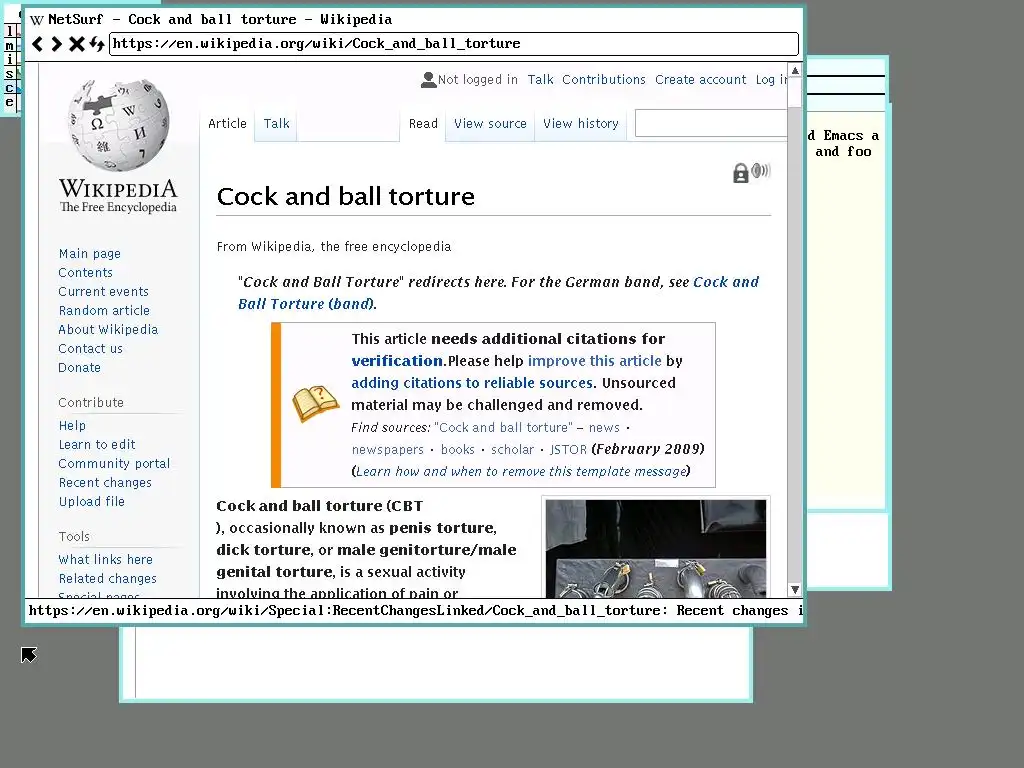The height and width of the screenshot is (768, 1024).
Task: Open the user Talk link at top
Action: point(540,80)
